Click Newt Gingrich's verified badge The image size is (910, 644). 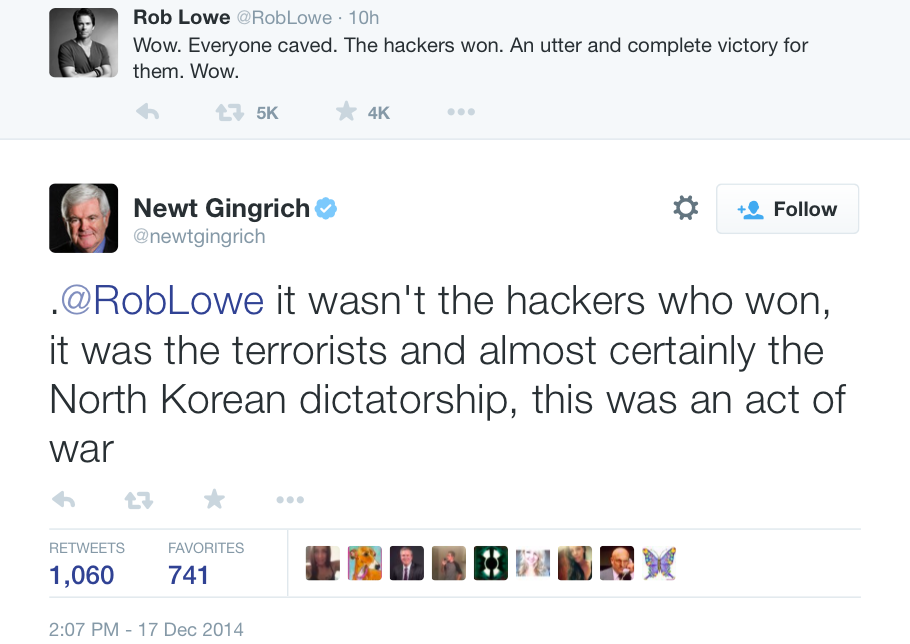coord(326,208)
